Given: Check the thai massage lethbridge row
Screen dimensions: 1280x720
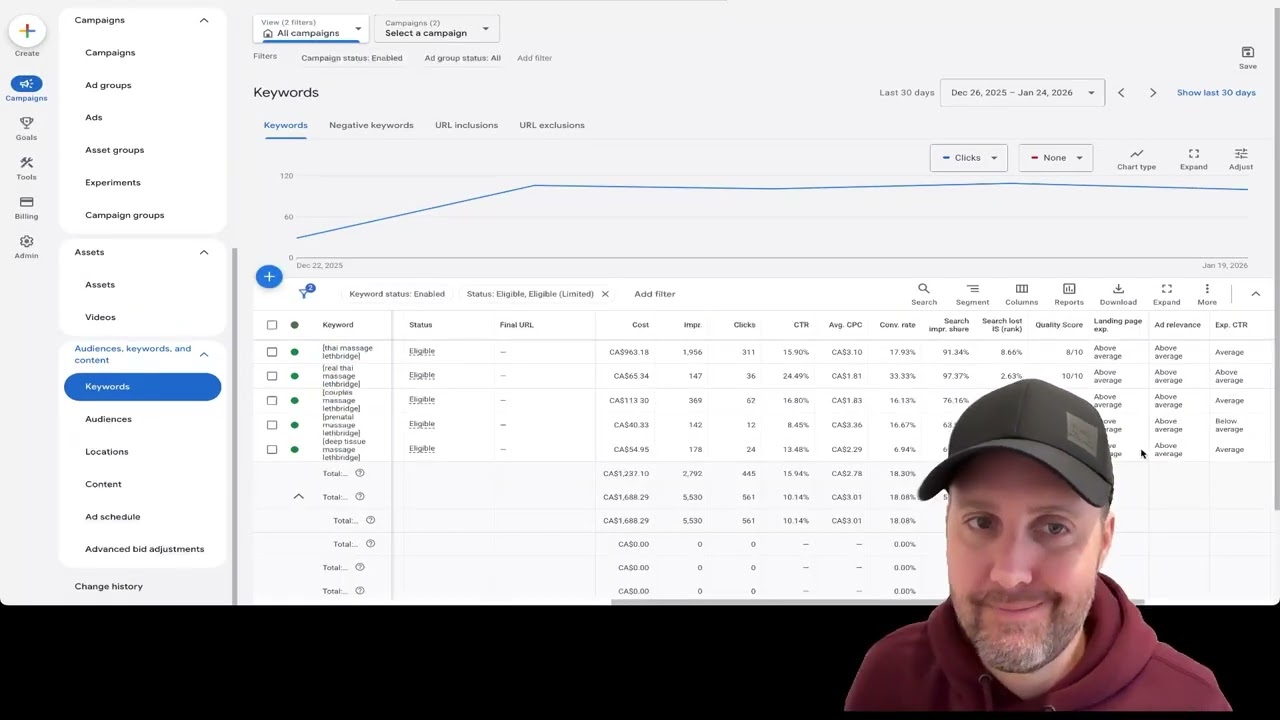Looking at the screenshot, I should (272, 352).
